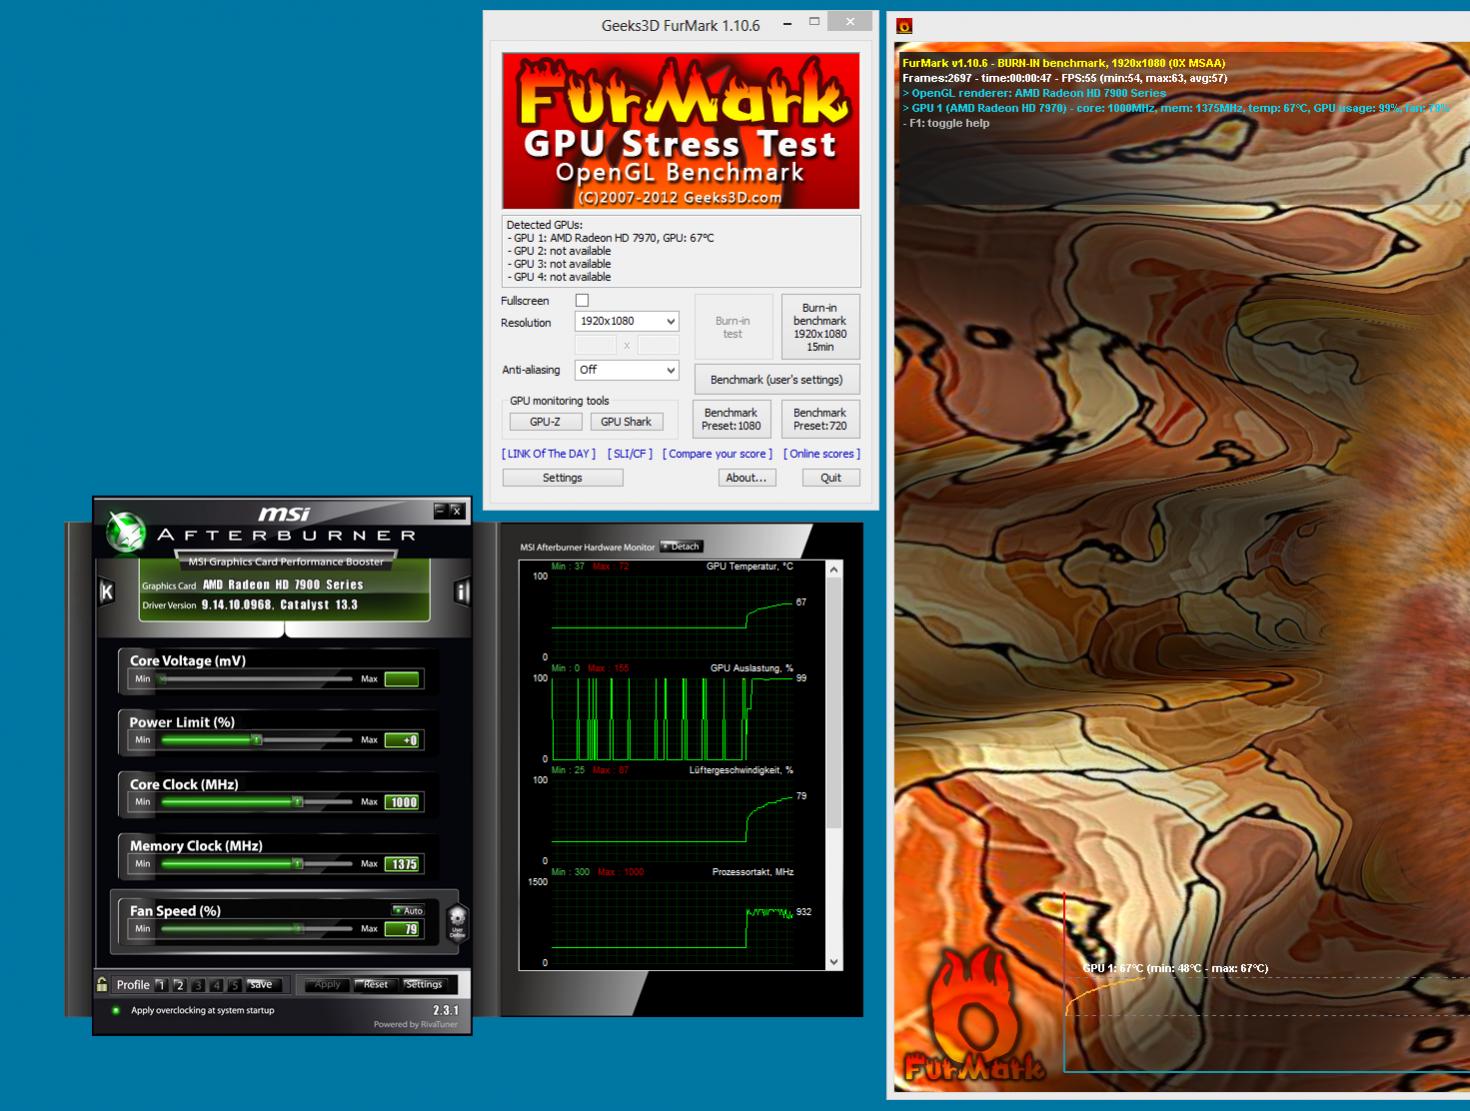Run Benchmark Preset:720
1470x1111 pixels.
820,419
